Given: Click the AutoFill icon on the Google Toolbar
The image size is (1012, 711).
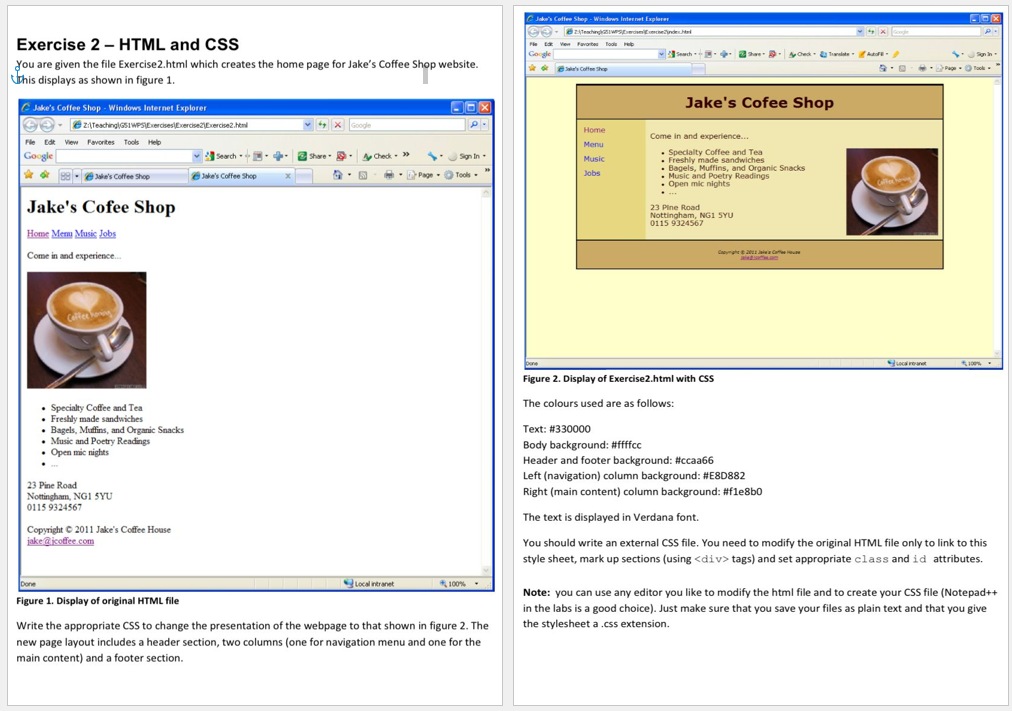Looking at the screenshot, I should click(864, 53).
